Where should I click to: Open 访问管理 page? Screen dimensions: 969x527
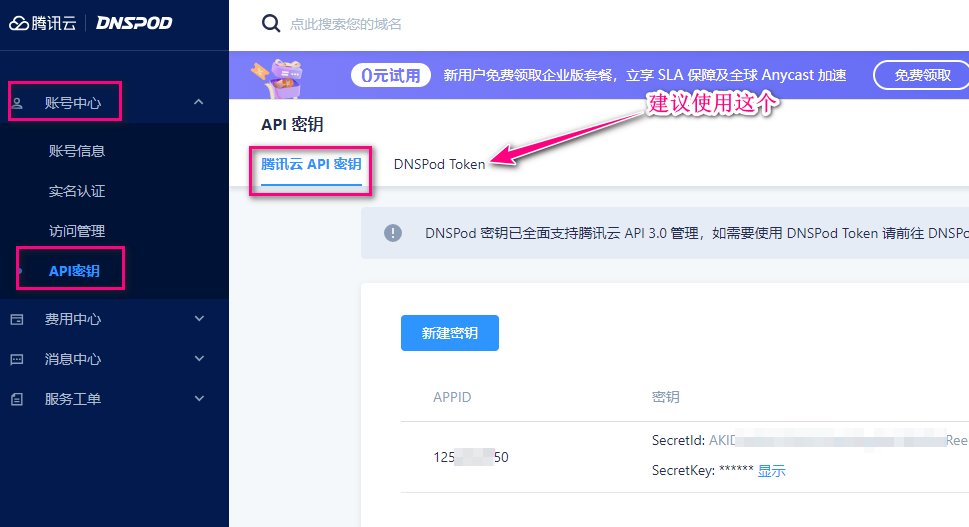point(77,231)
